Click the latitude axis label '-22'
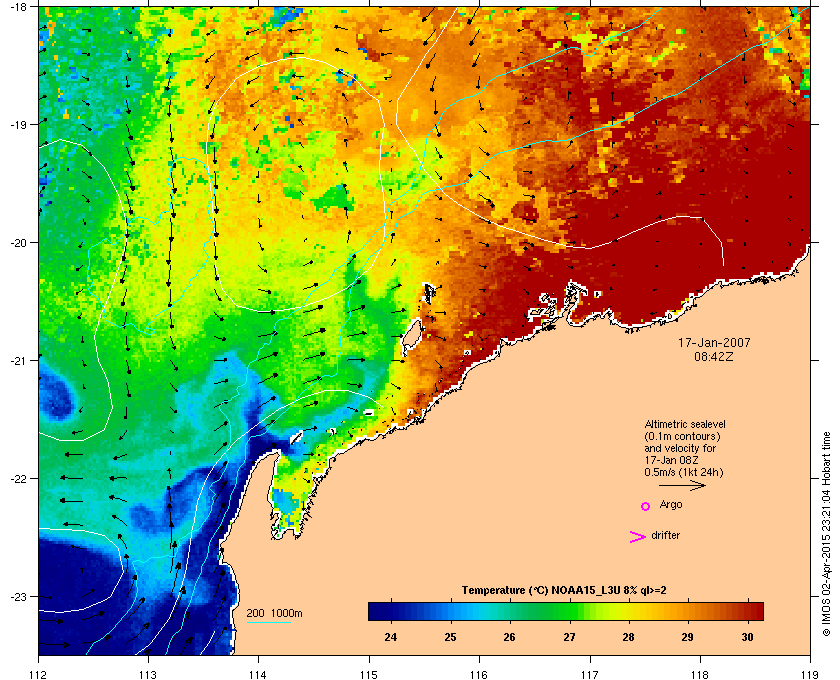Image resolution: width=840 pixels, height=680 pixels. click(x=18, y=478)
